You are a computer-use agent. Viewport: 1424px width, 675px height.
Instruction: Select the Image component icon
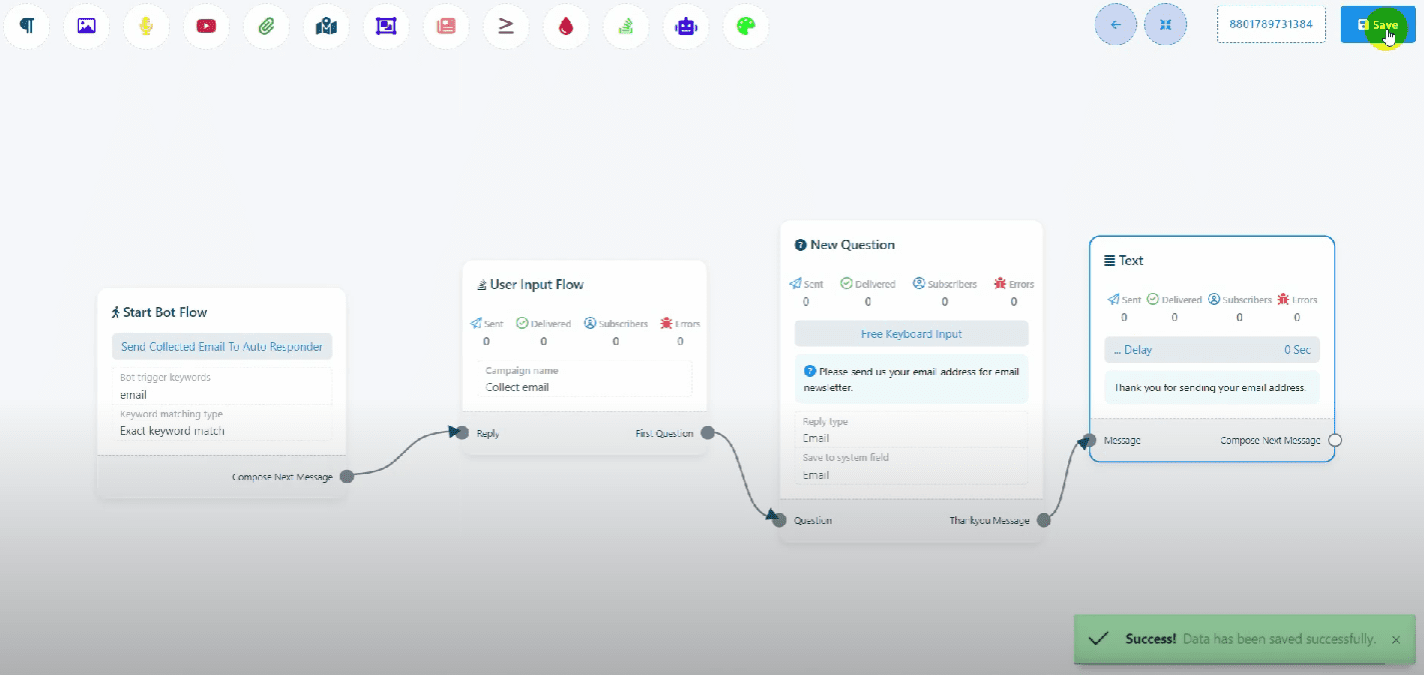click(87, 26)
